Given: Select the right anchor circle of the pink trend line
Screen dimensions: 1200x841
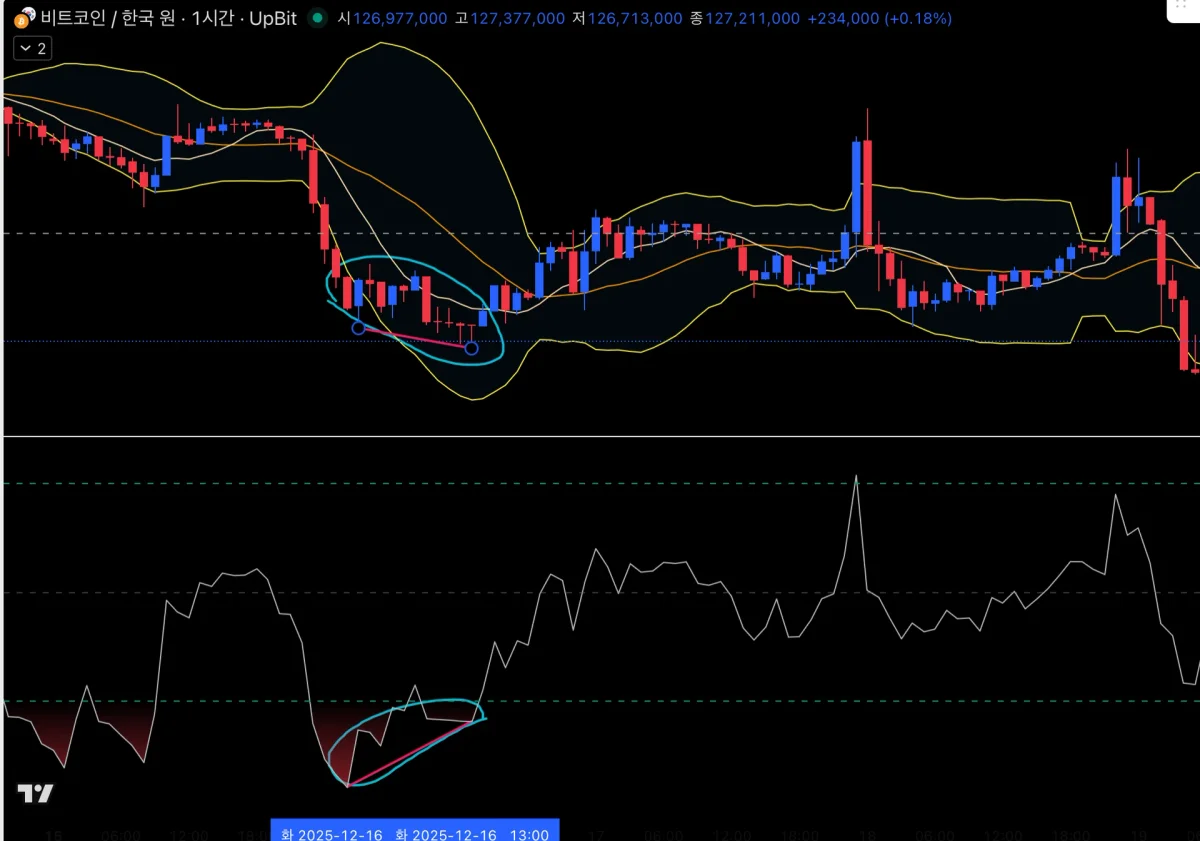Looking at the screenshot, I should pyautogui.click(x=471, y=348).
